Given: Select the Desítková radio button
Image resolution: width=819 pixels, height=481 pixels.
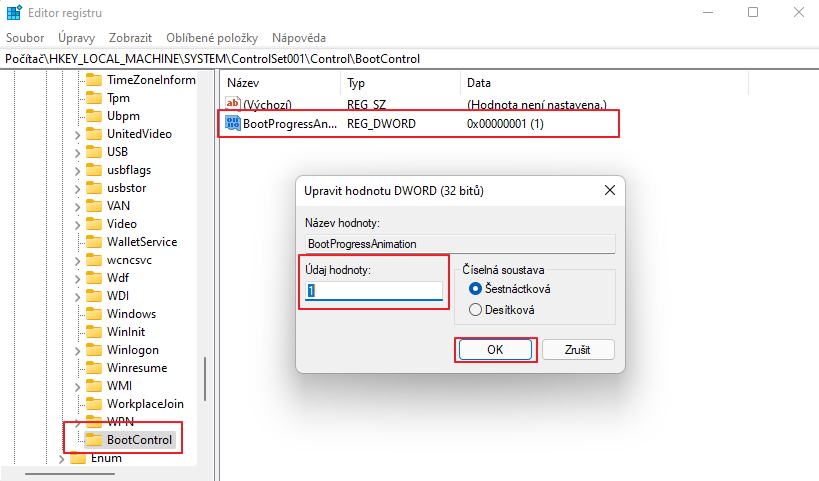Looking at the screenshot, I should coord(475,310).
